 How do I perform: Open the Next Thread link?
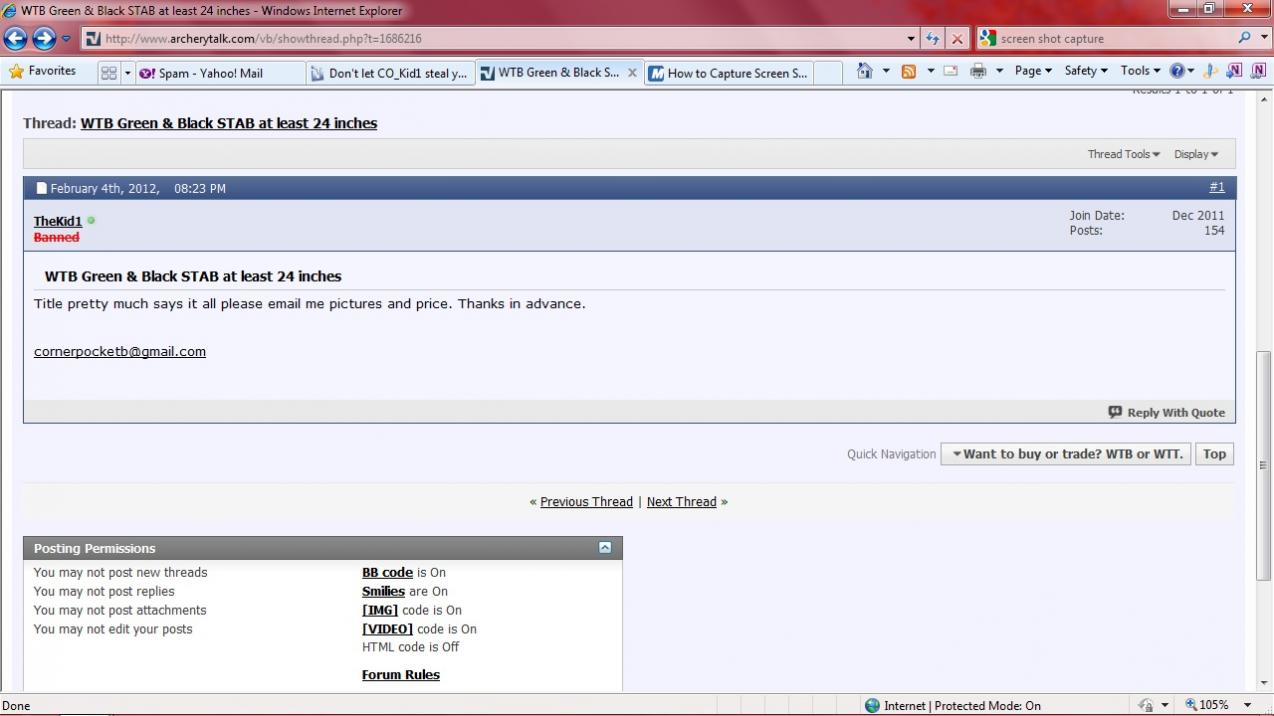pyautogui.click(x=681, y=502)
